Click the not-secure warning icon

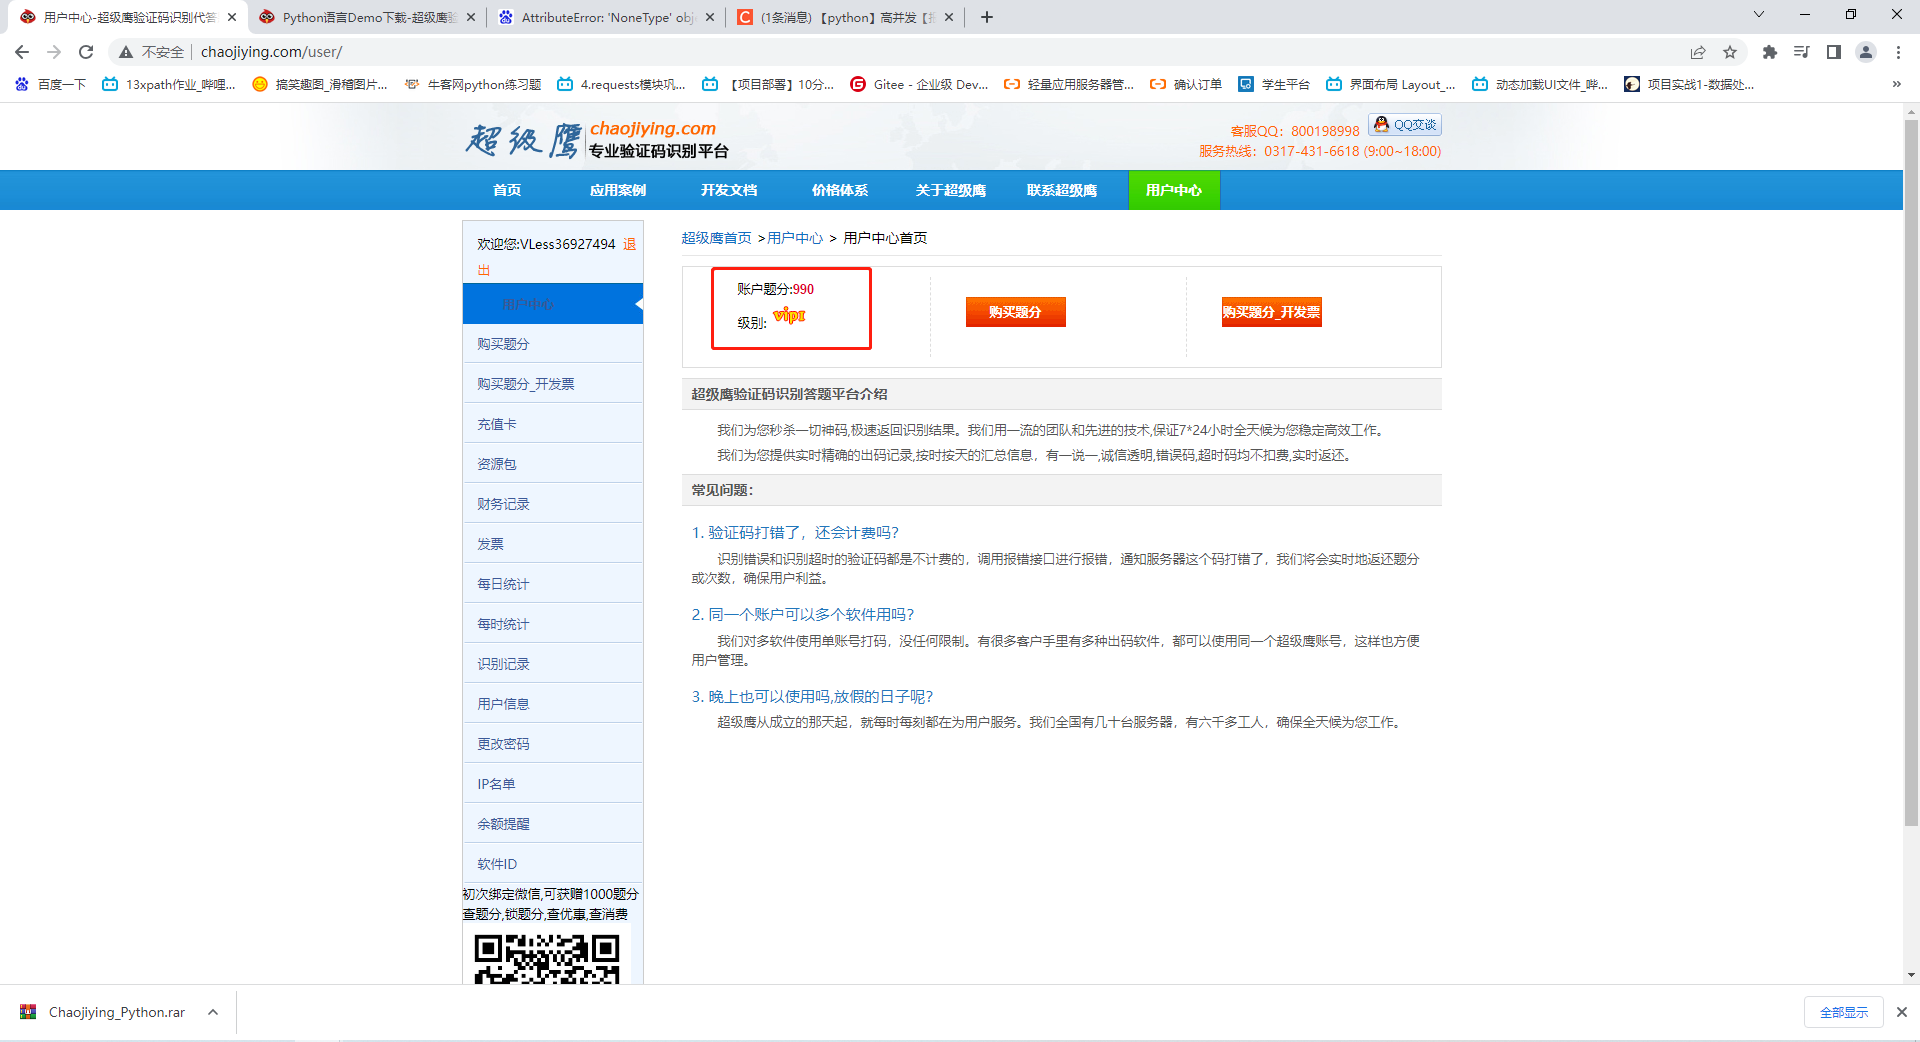(126, 52)
